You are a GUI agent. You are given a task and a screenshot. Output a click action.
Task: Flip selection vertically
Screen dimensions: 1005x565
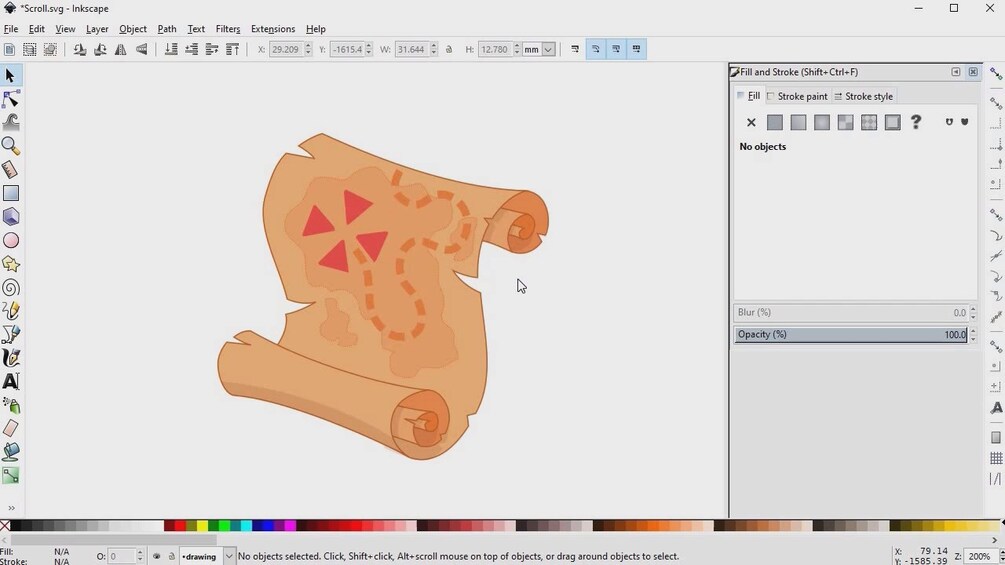[141, 49]
